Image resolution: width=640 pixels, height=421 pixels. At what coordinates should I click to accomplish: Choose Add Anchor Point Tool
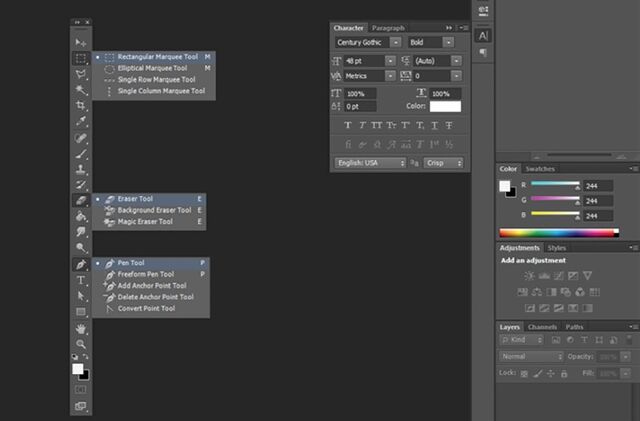pyautogui.click(x=151, y=286)
